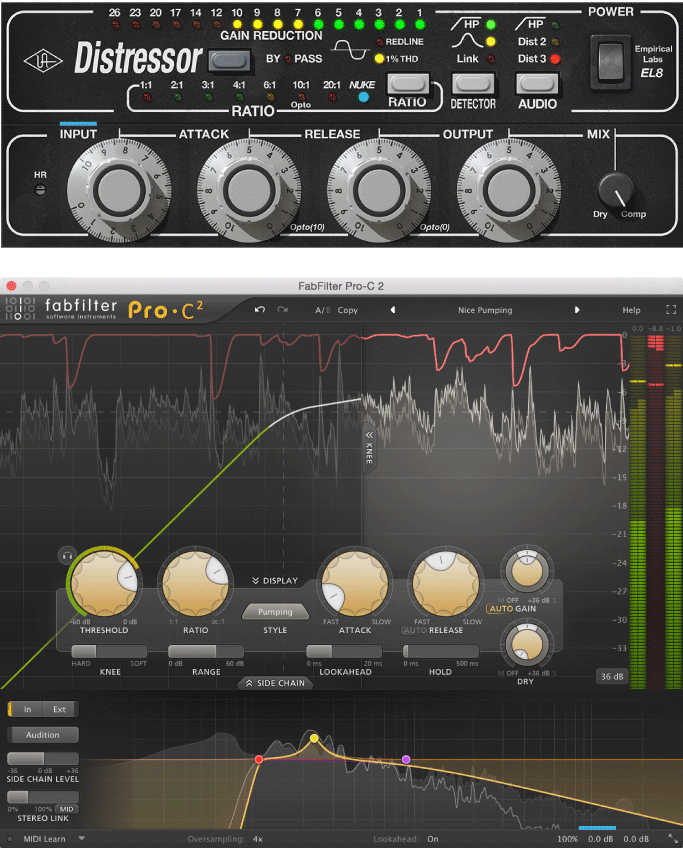
Task: Push the AUDIO mode button
Action: click(538, 84)
